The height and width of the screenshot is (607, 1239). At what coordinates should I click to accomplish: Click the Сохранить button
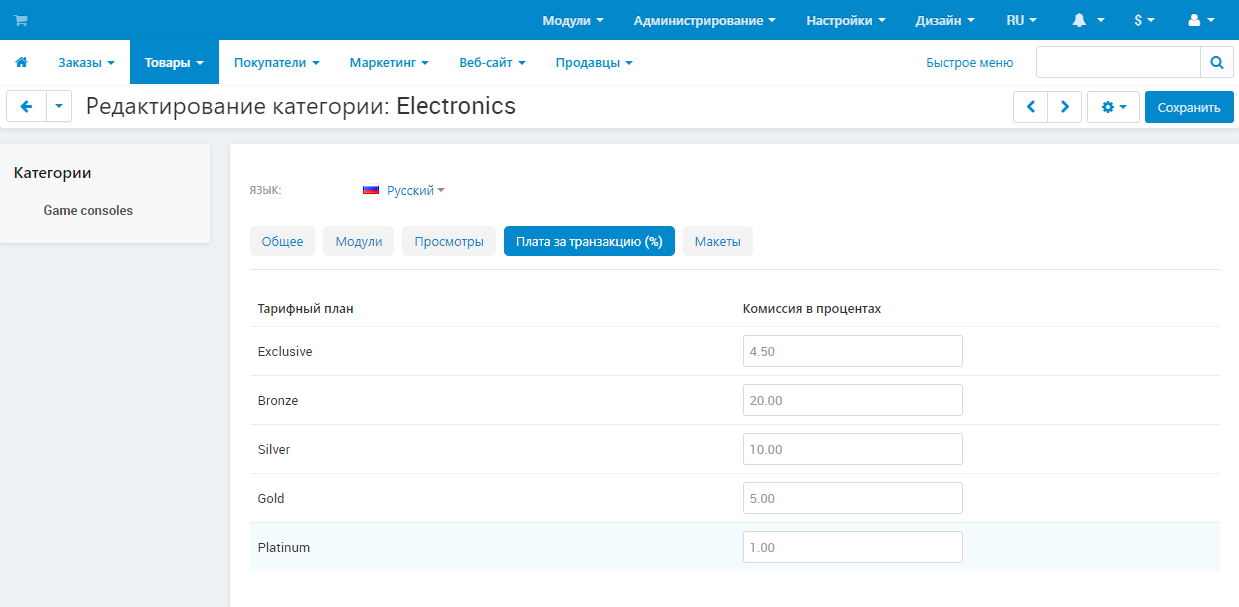1189,107
